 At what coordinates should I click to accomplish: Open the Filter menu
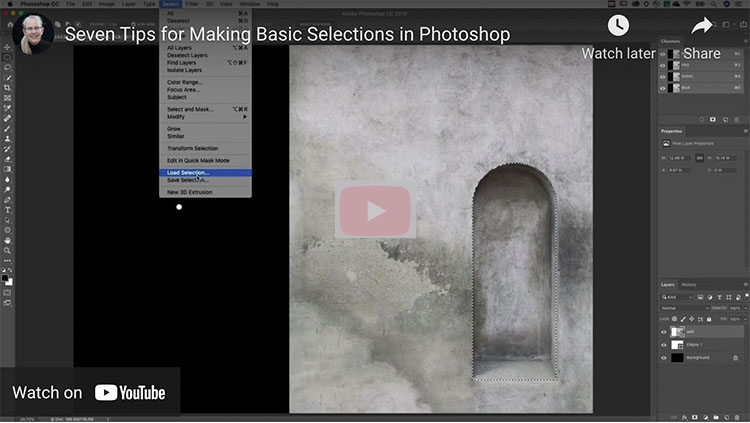[191, 4]
